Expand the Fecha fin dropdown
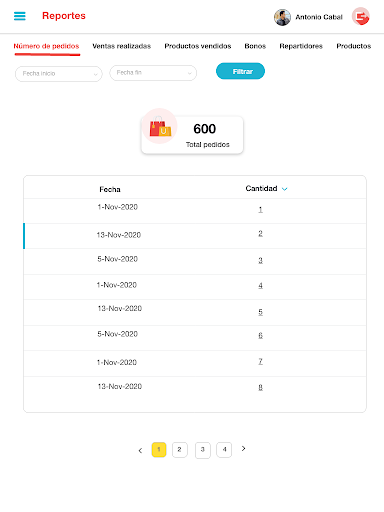Screen dimensions: 384x512 [x=153, y=73]
